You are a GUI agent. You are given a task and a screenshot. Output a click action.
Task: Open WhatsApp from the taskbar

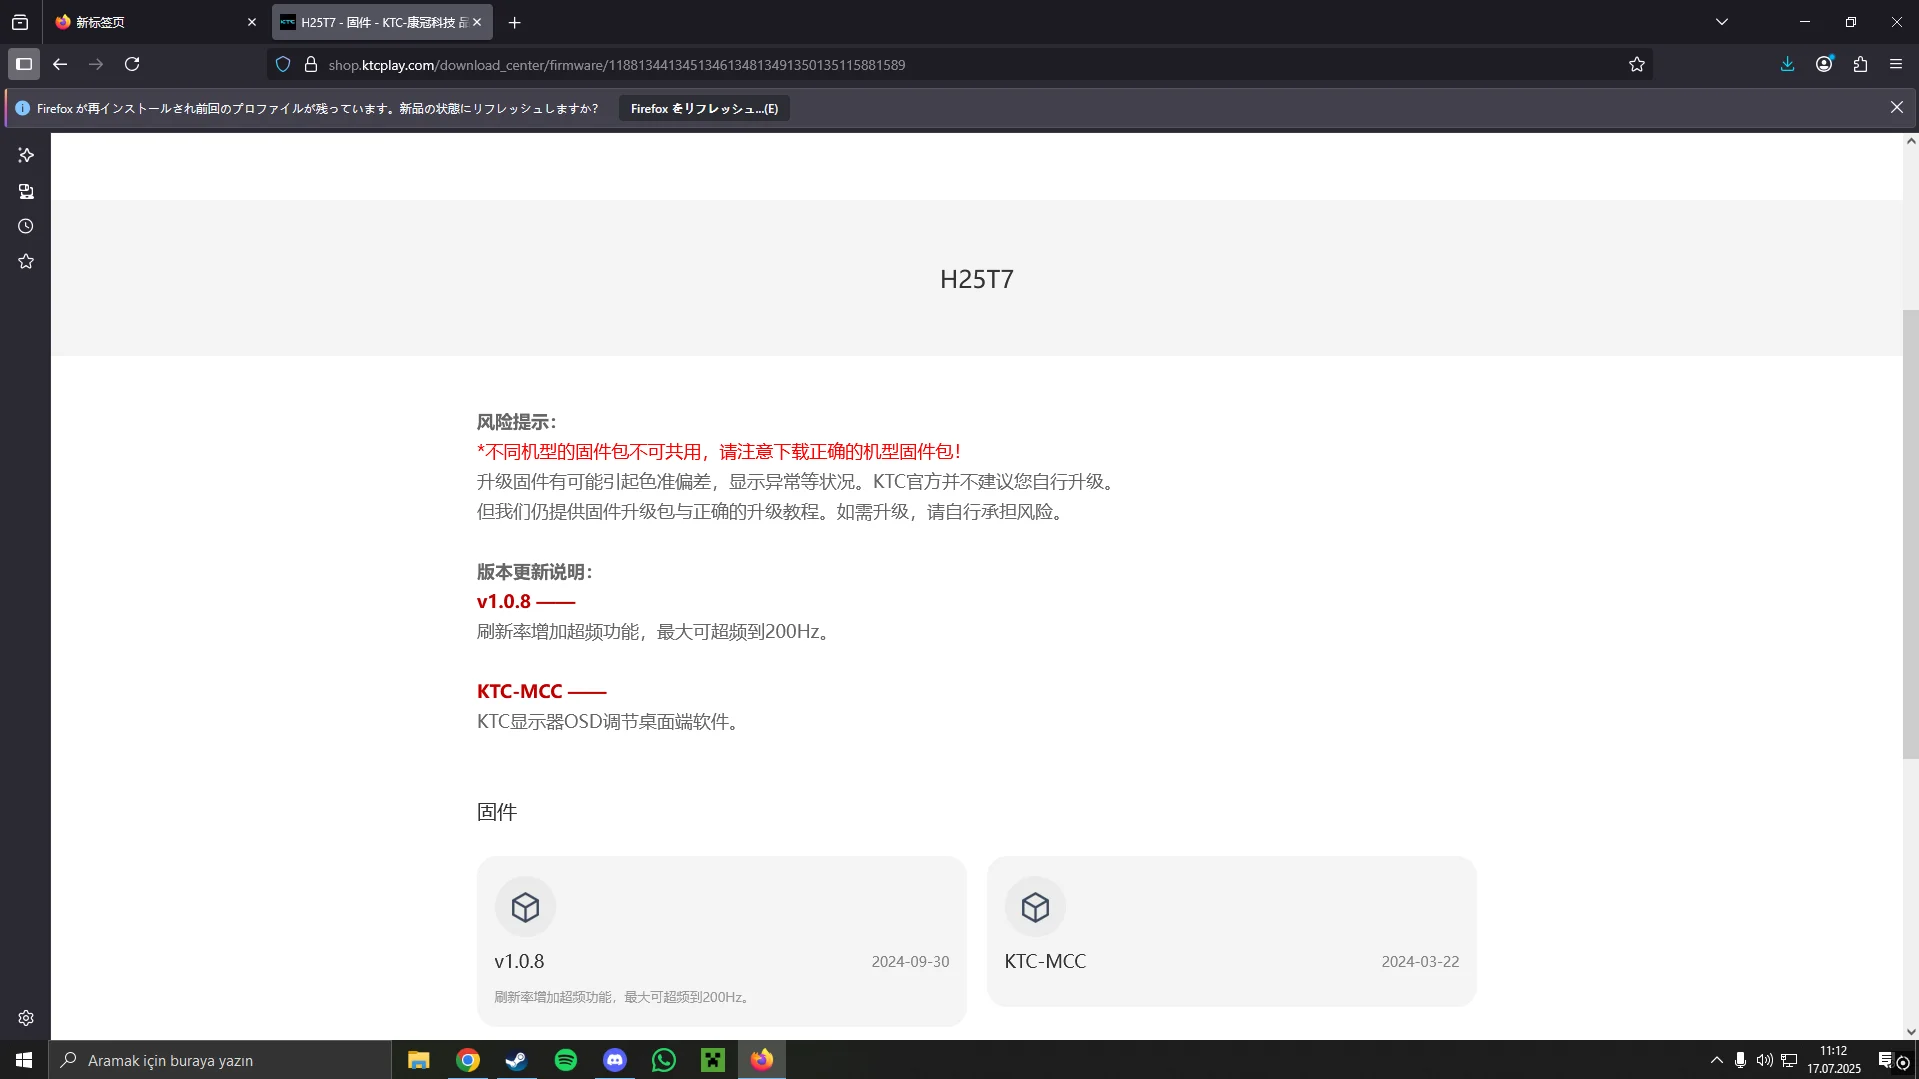pyautogui.click(x=663, y=1060)
